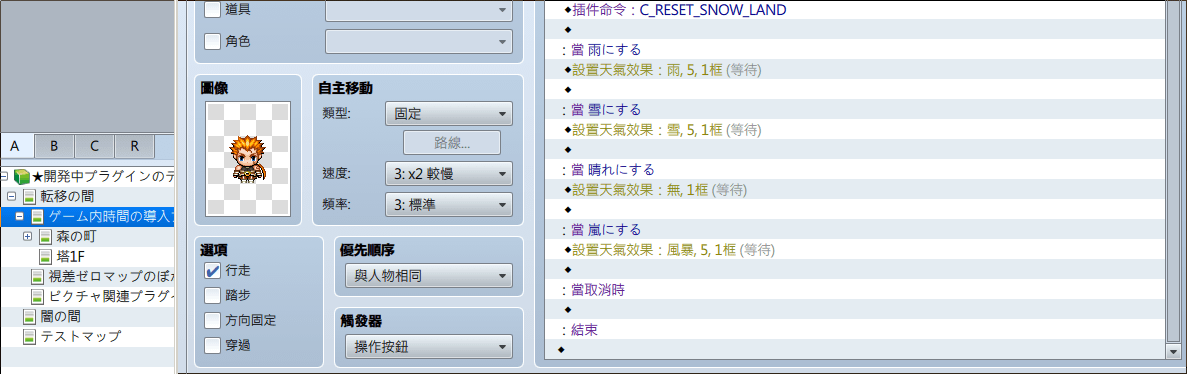This screenshot has height=374, width=1187.
Task: Check the 方向固定 option
Action: 213,320
